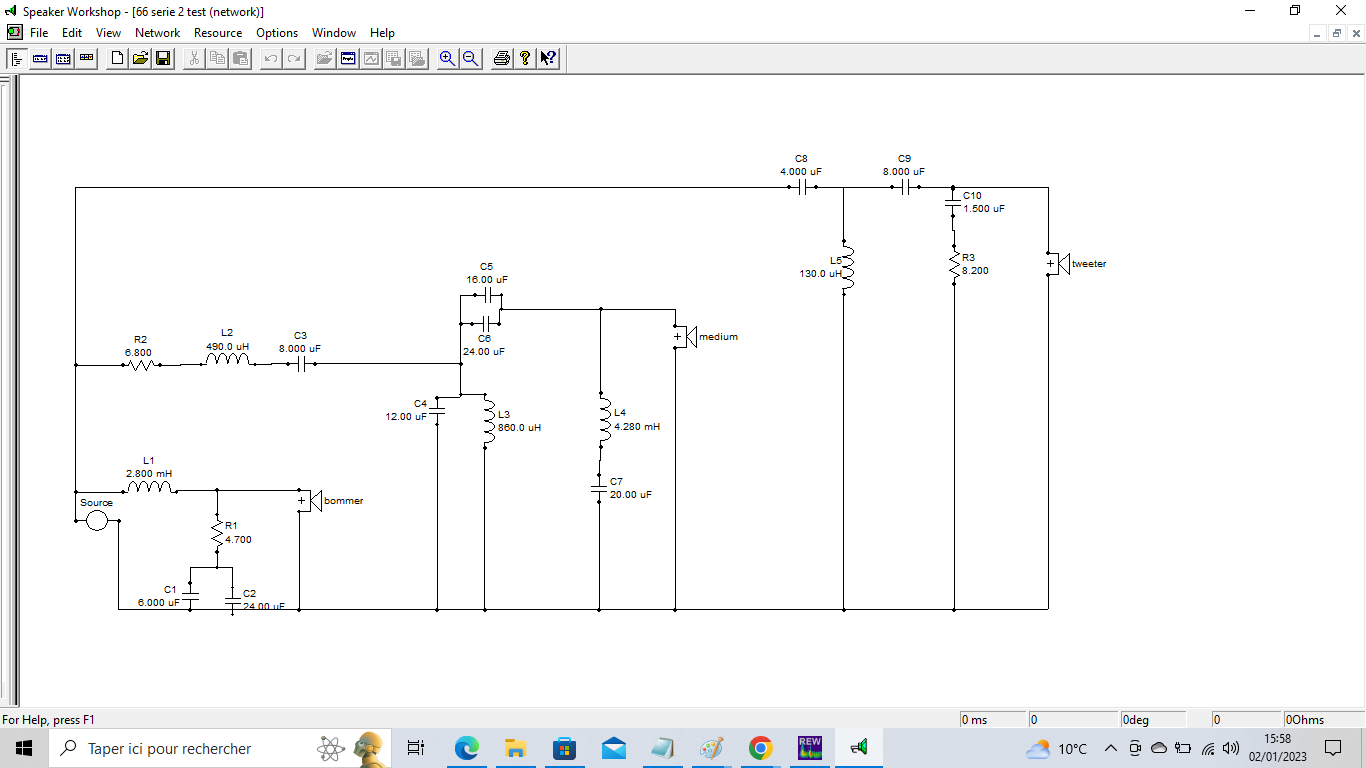
Task: Click the New document icon
Action: (117, 59)
